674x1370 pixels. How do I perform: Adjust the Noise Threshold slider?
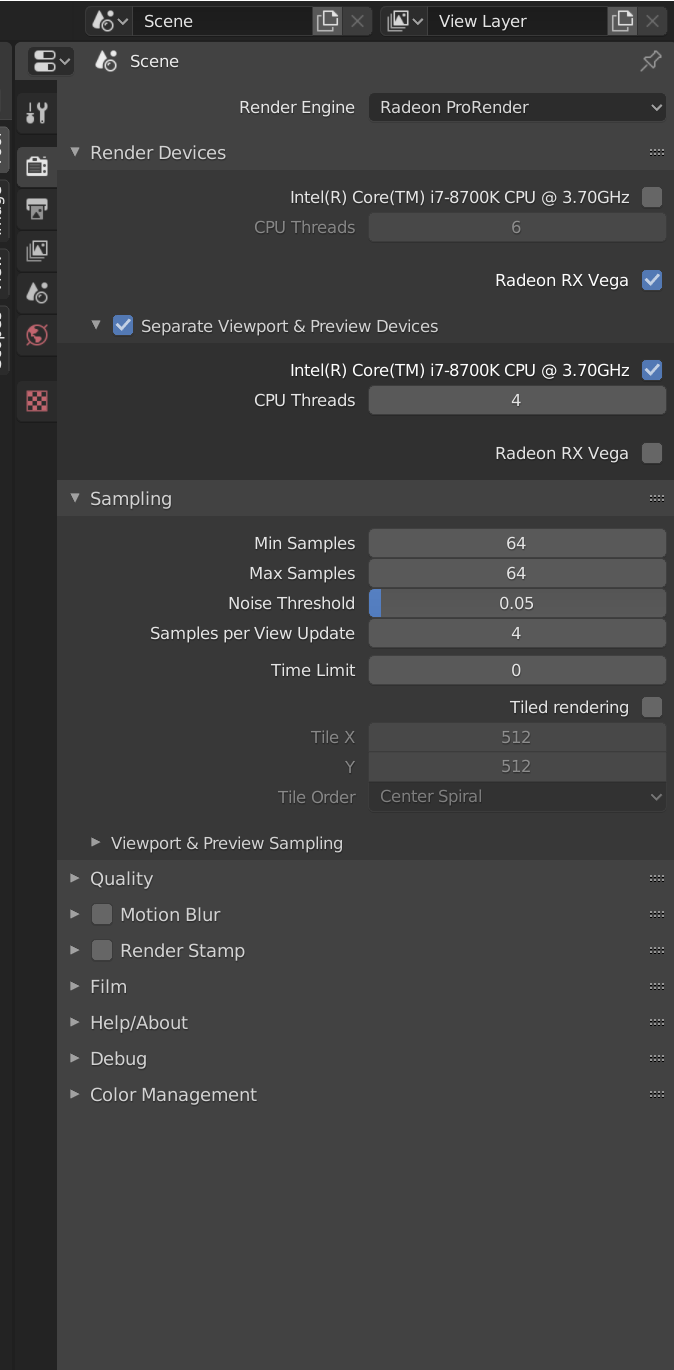click(517, 603)
